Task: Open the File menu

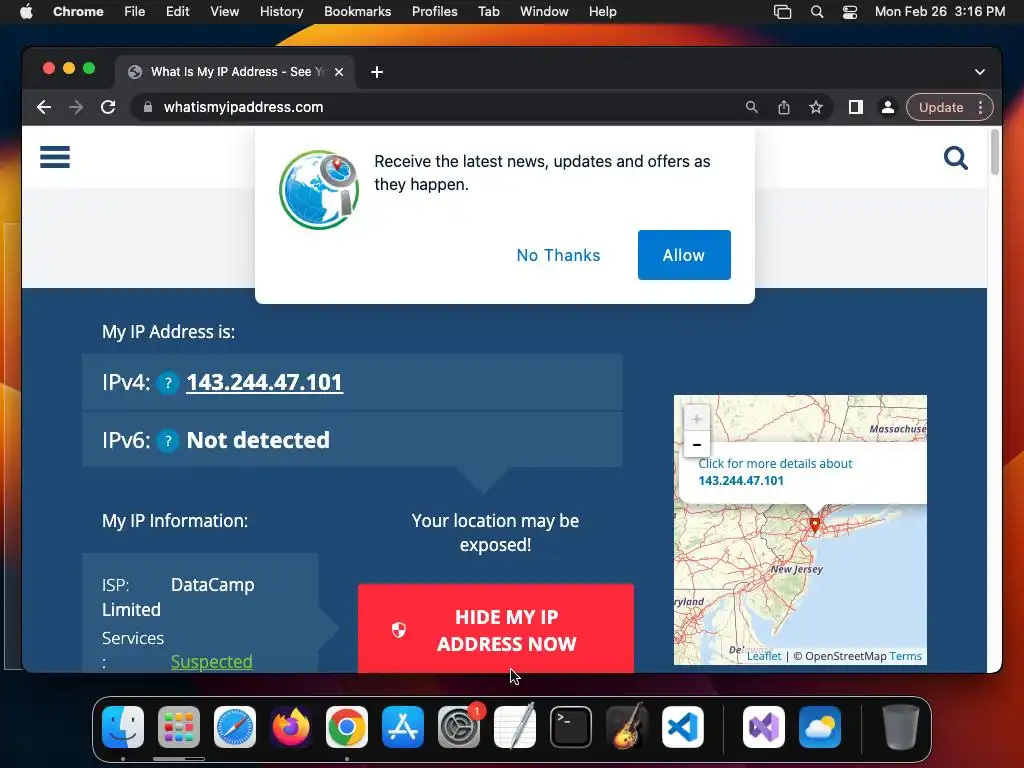Action: click(x=135, y=11)
